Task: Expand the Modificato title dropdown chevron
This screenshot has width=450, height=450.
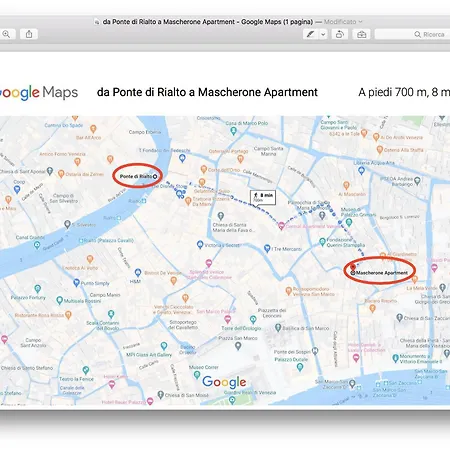Action: point(360,22)
